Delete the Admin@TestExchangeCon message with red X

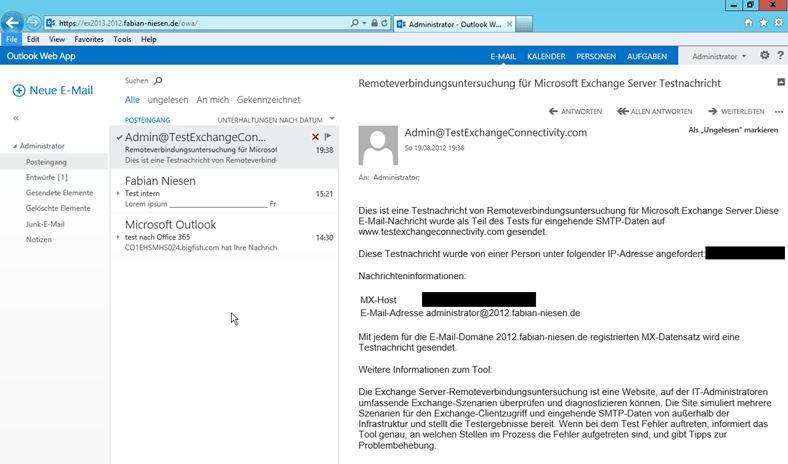(x=315, y=137)
